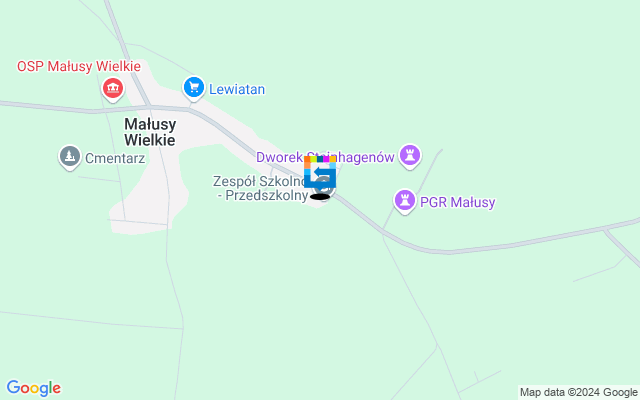
Task: Open the Dworek Steinhagenów text label
Action: [325, 157]
